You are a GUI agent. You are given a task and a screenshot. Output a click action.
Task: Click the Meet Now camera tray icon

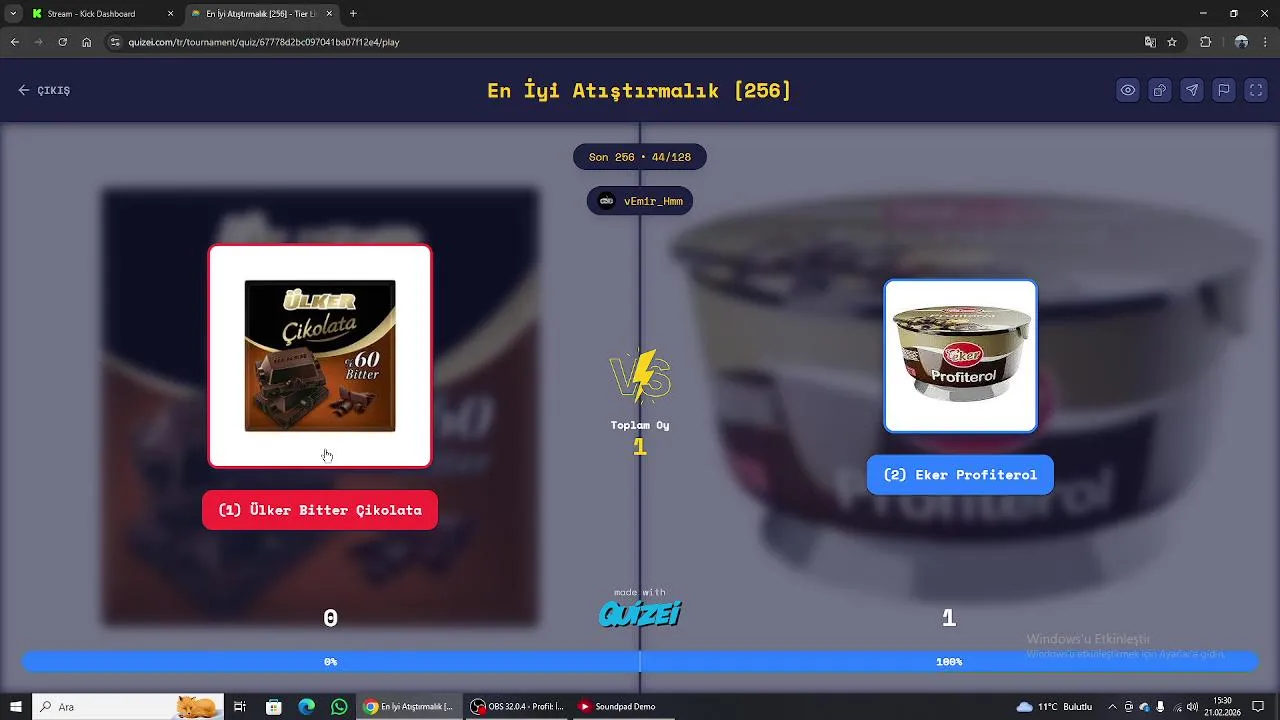click(1129, 707)
